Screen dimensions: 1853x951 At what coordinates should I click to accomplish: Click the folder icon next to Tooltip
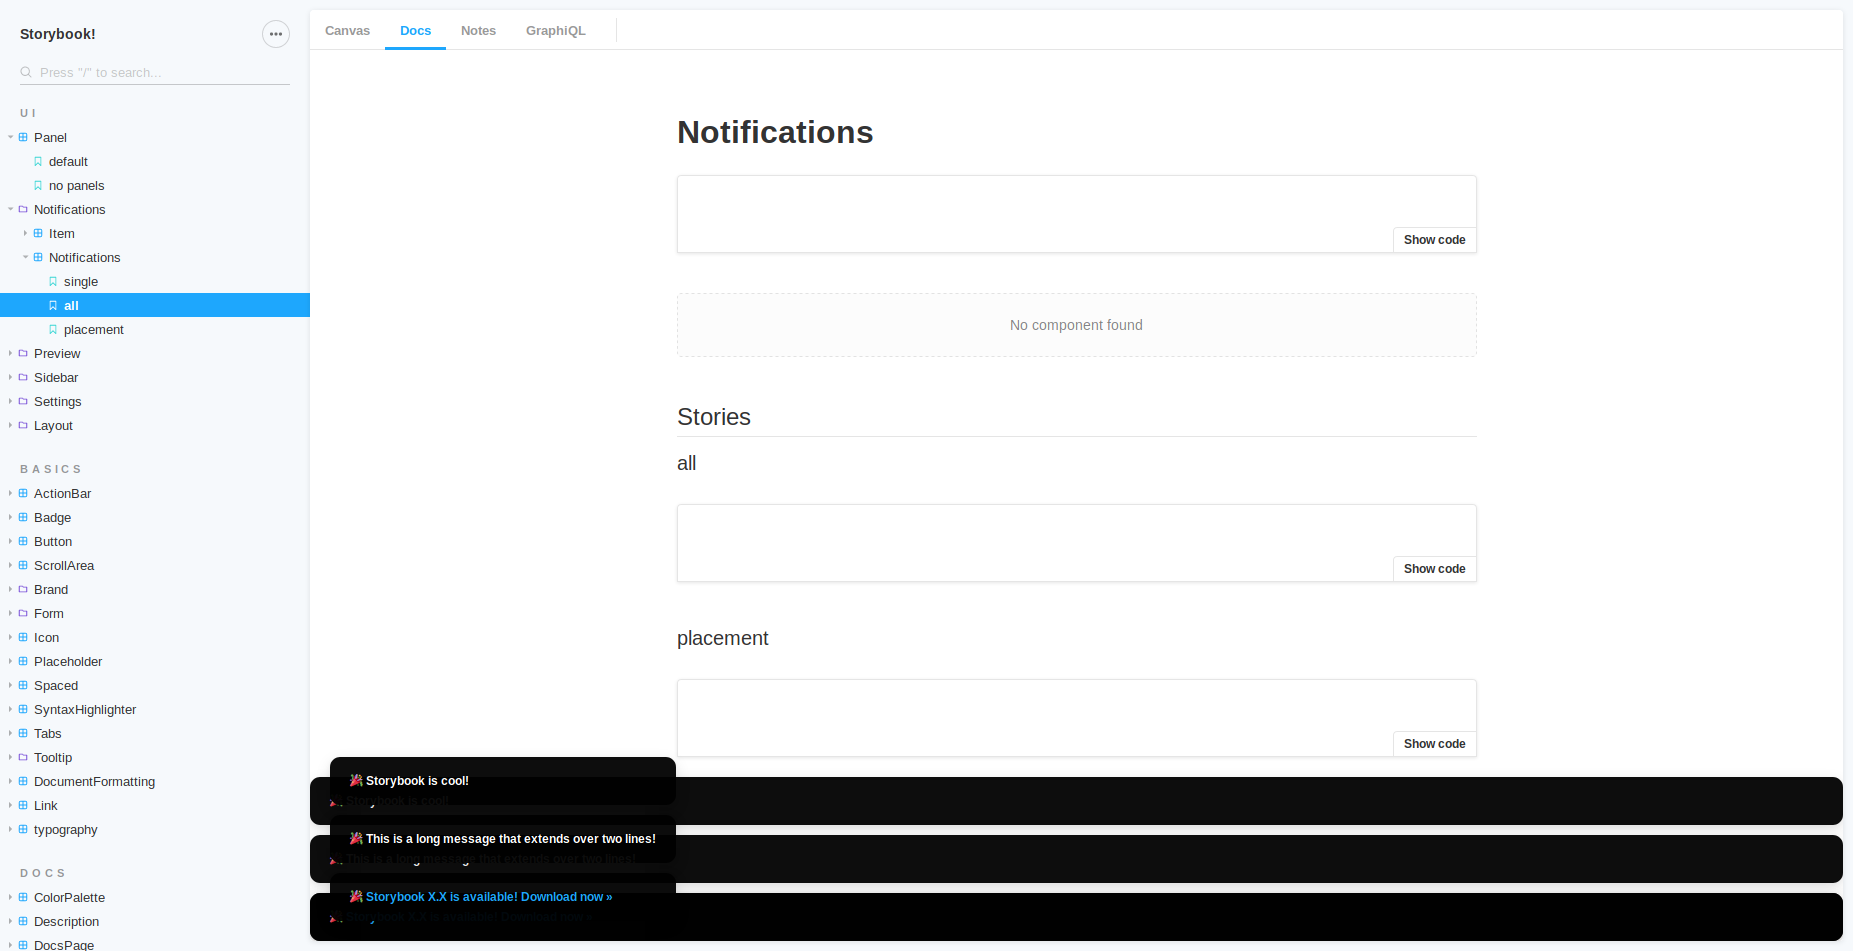pos(23,757)
